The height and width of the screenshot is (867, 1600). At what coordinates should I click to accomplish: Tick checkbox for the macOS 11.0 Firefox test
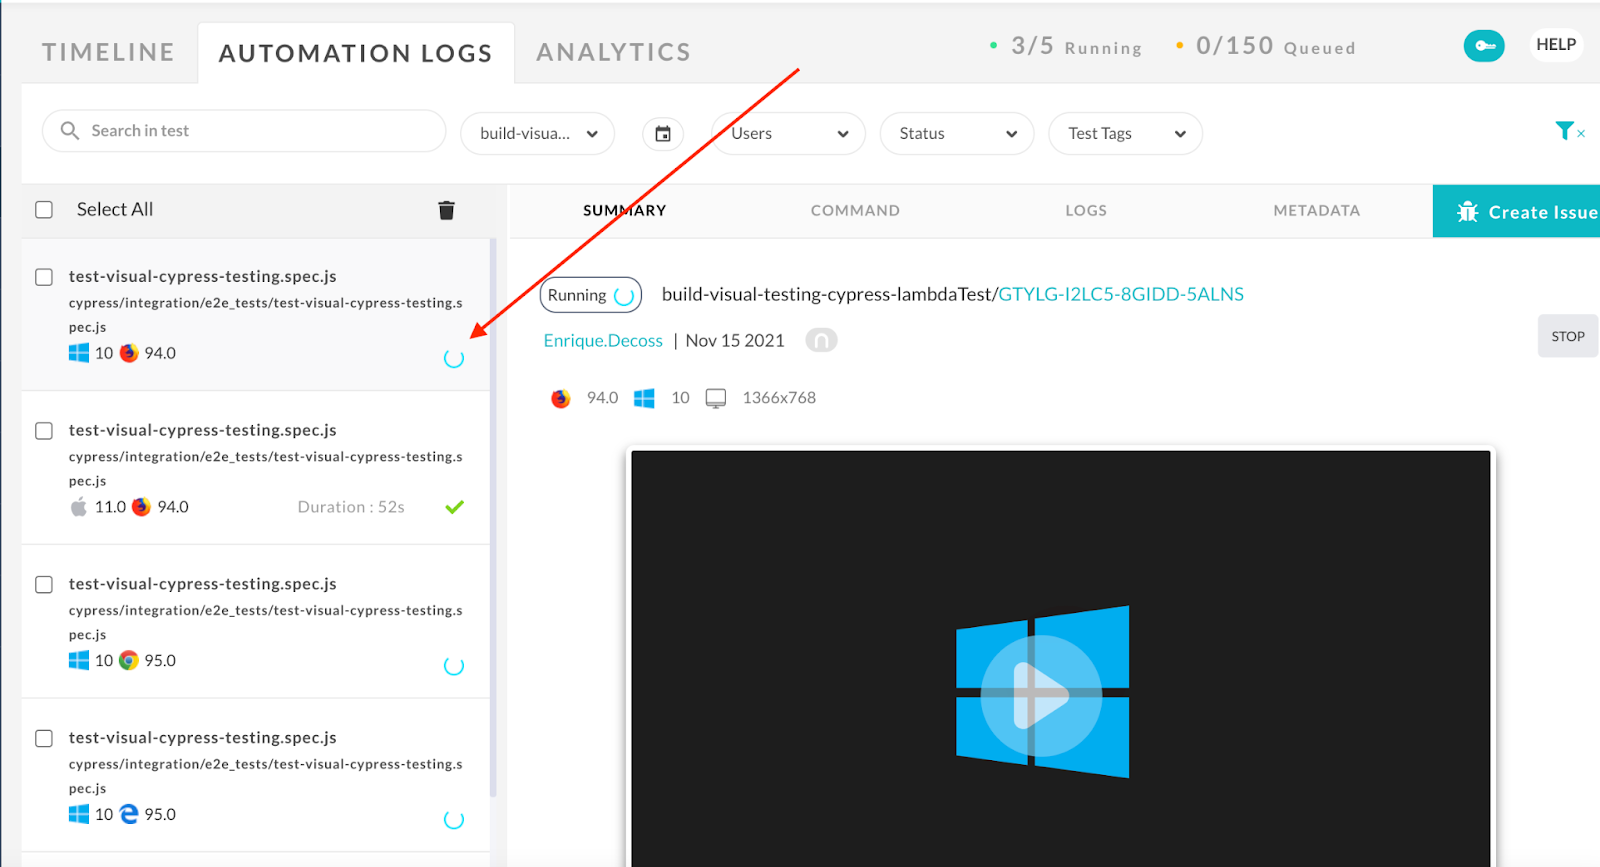[x=44, y=431]
